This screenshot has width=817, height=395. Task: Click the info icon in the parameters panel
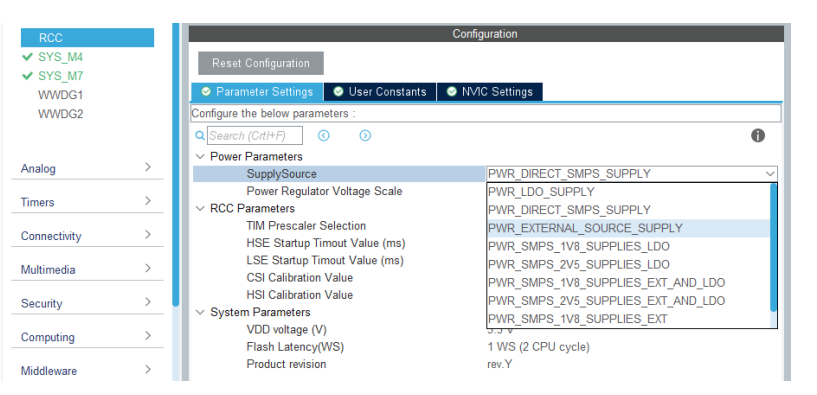pyautogui.click(x=758, y=135)
